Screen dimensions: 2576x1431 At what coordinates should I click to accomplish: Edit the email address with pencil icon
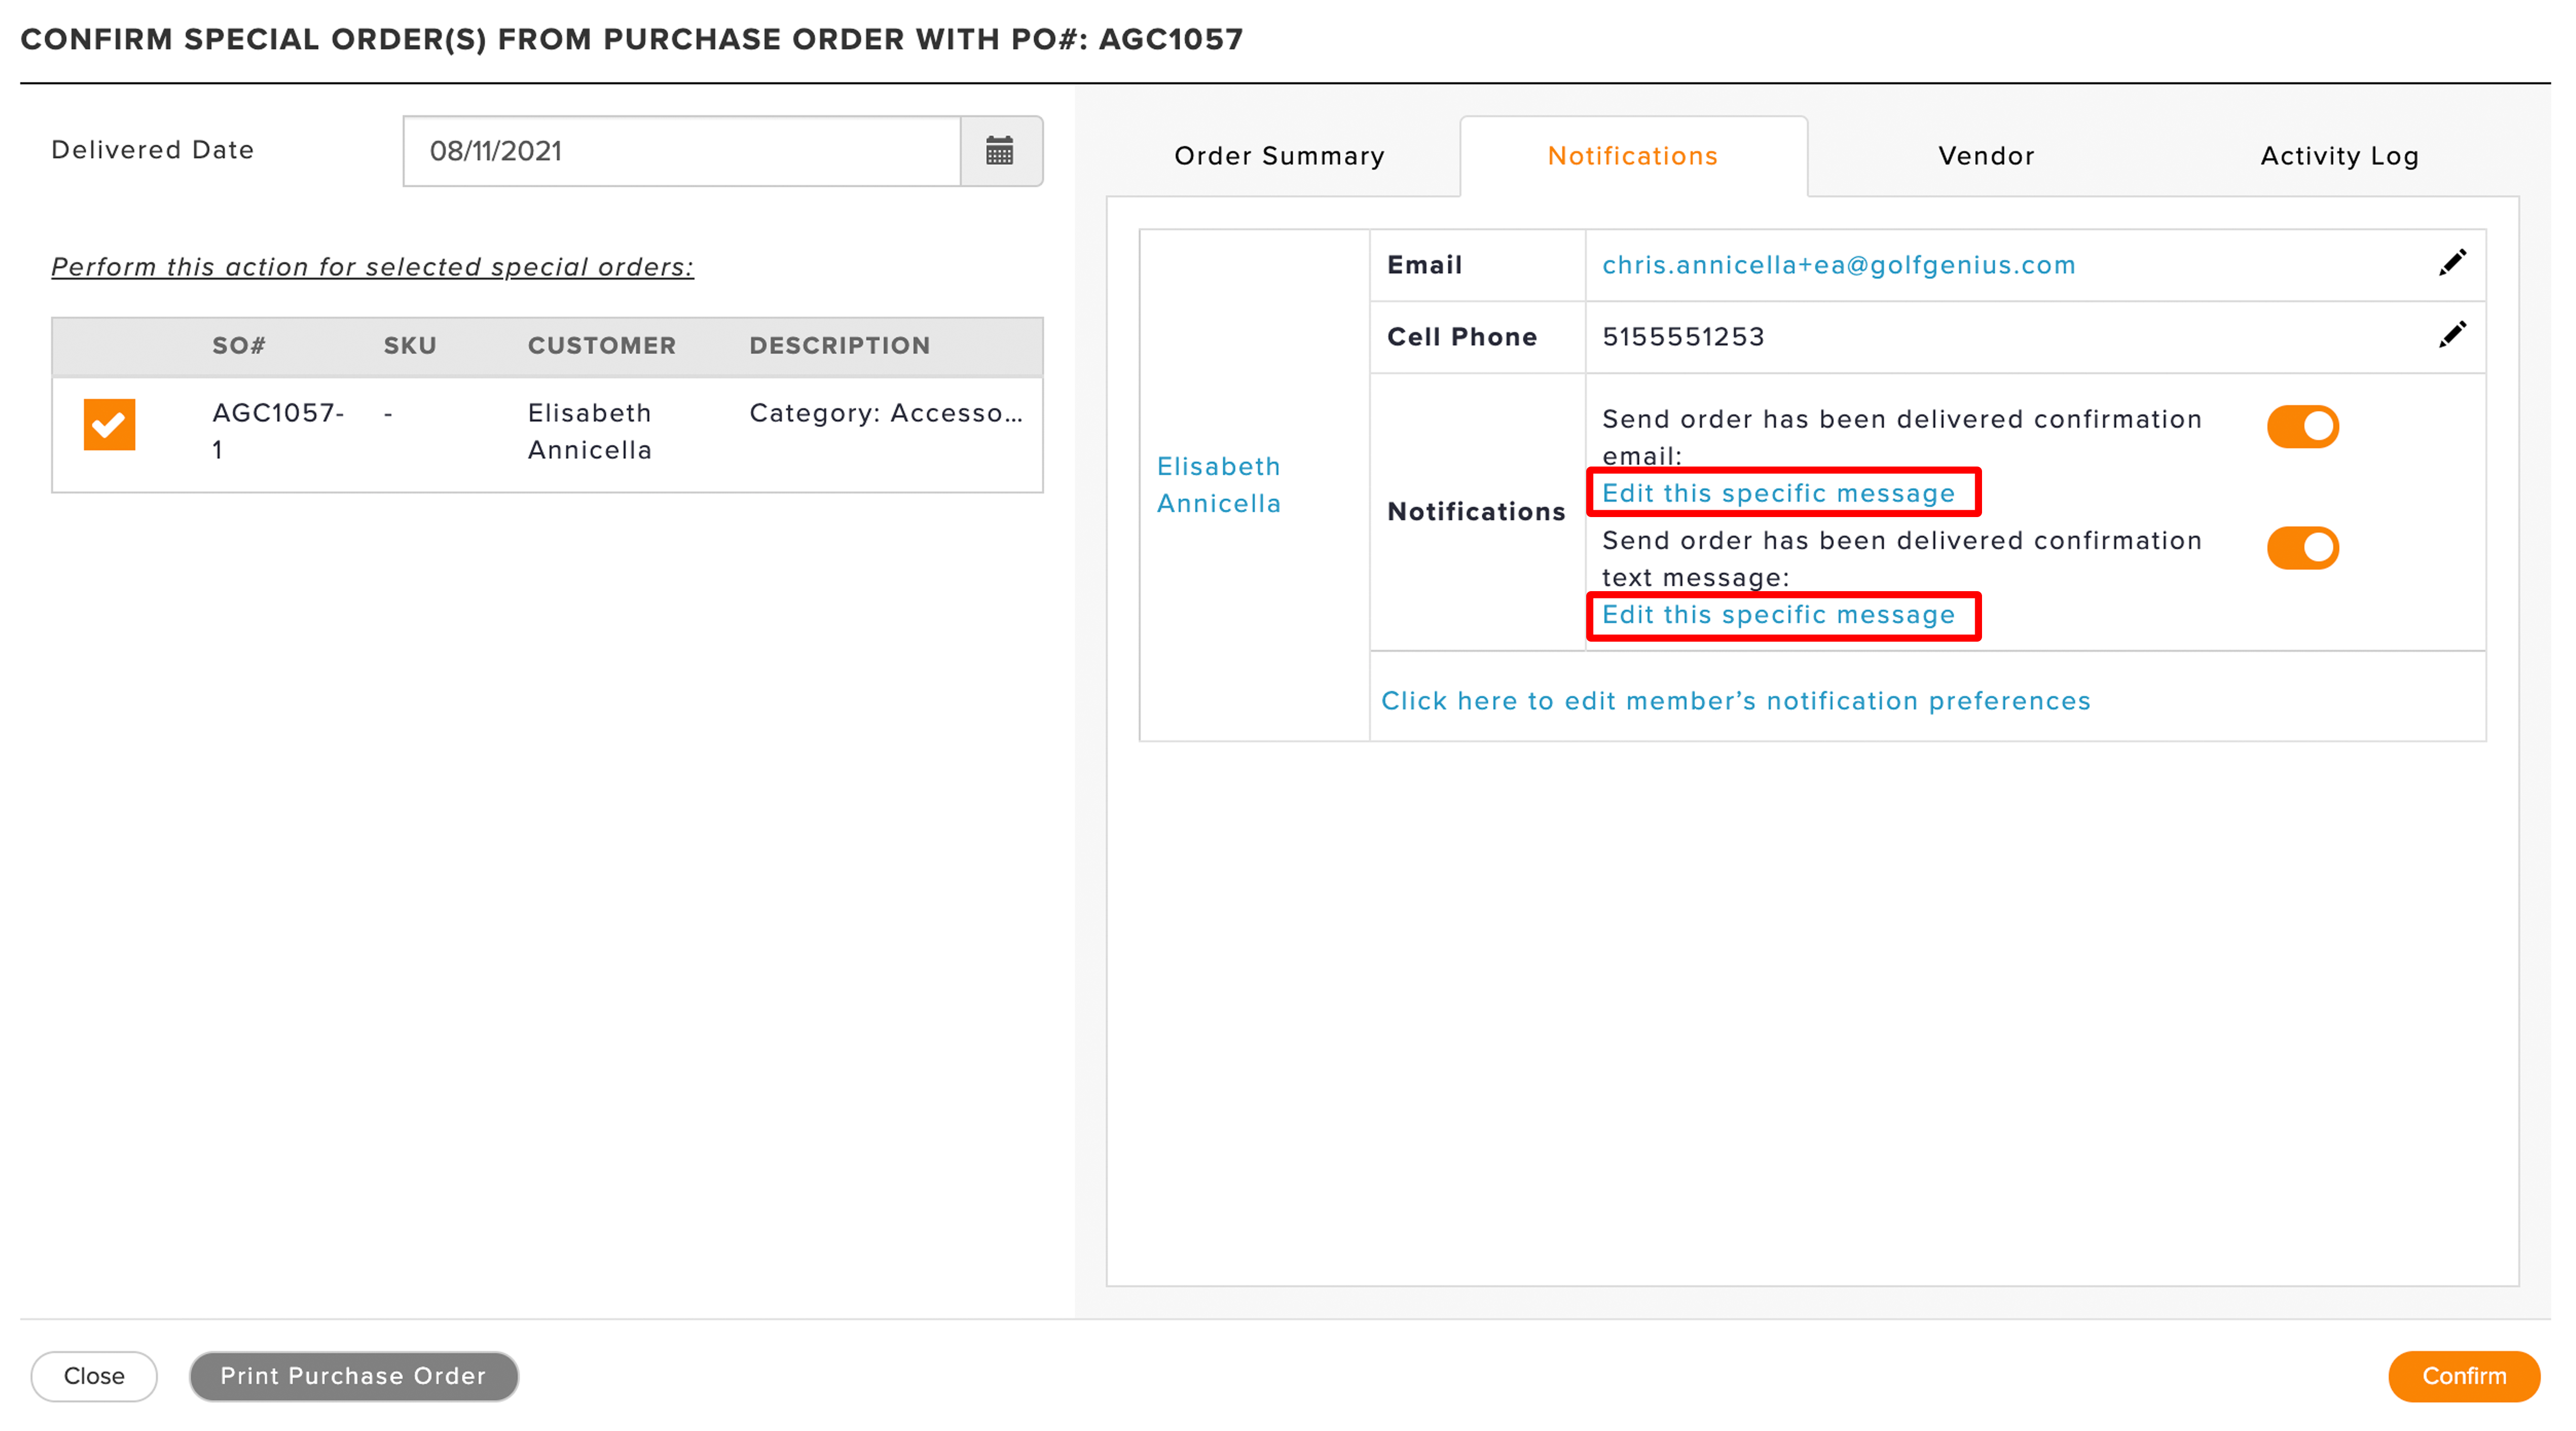2452,263
